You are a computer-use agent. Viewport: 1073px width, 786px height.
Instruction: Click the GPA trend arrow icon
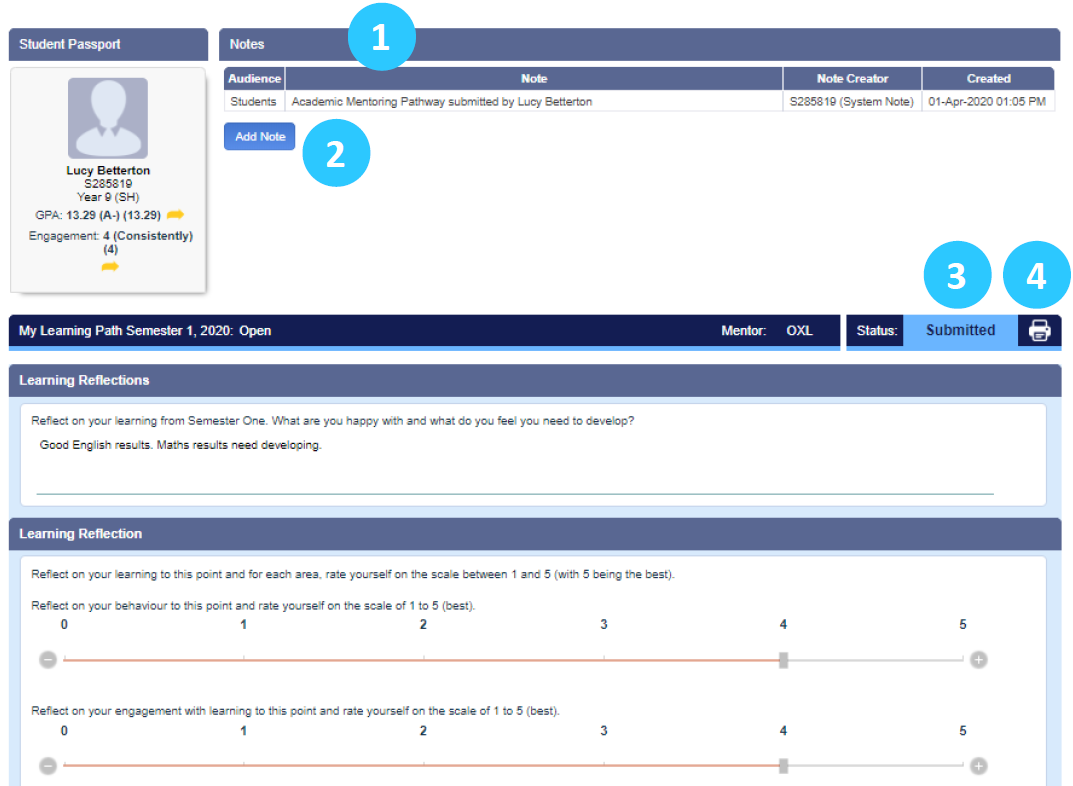(175, 215)
